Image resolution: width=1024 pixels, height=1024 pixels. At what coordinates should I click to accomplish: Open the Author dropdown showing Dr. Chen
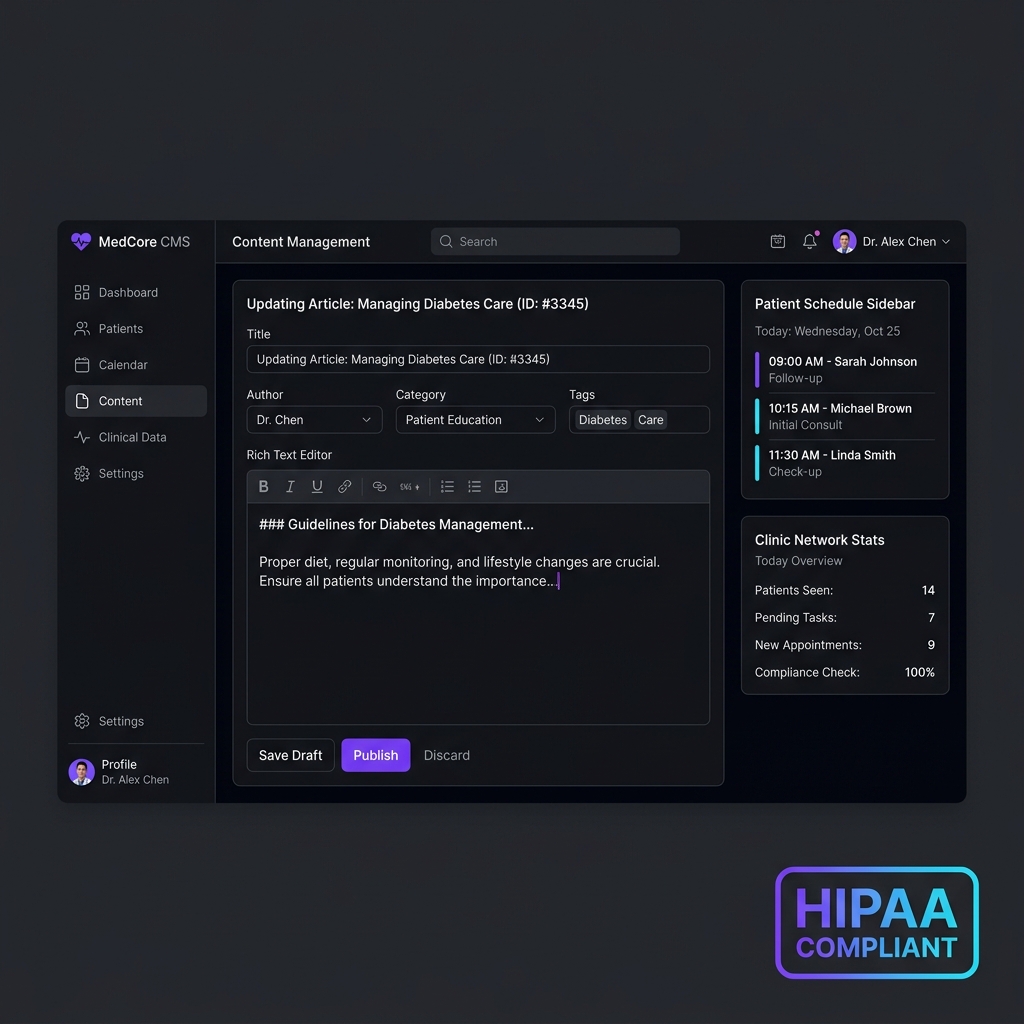point(314,420)
